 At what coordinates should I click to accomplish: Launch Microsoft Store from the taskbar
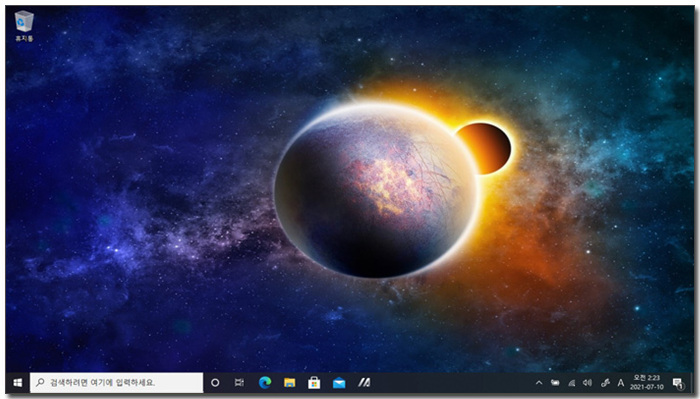pos(314,383)
